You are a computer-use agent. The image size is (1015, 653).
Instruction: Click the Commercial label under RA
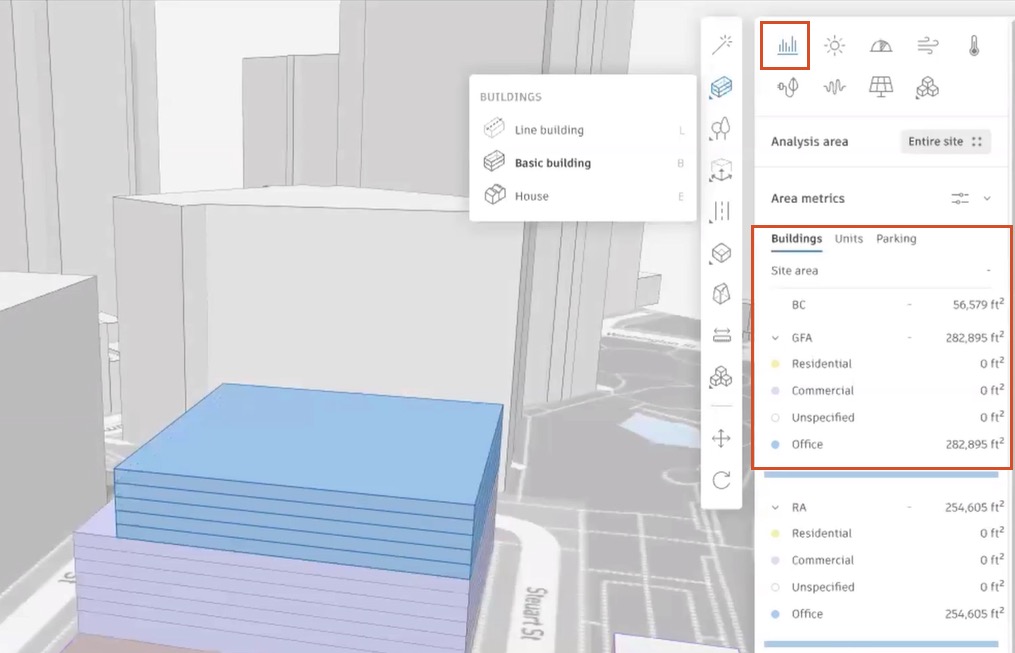tap(822, 560)
